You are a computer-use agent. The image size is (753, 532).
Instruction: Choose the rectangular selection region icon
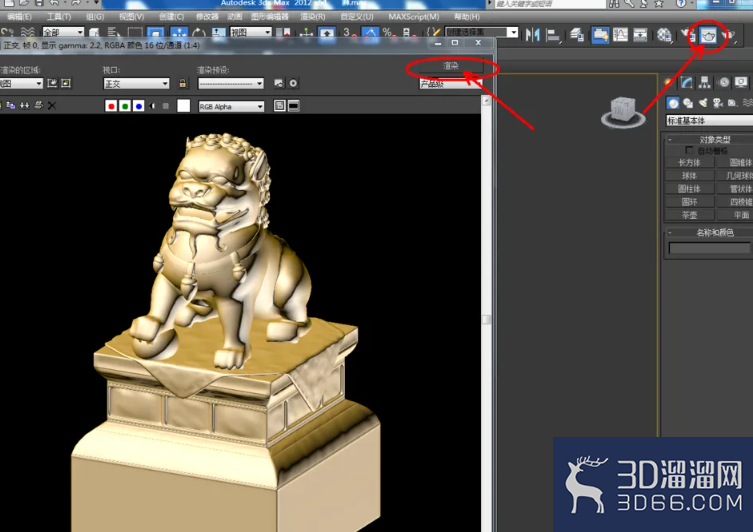coord(135,33)
